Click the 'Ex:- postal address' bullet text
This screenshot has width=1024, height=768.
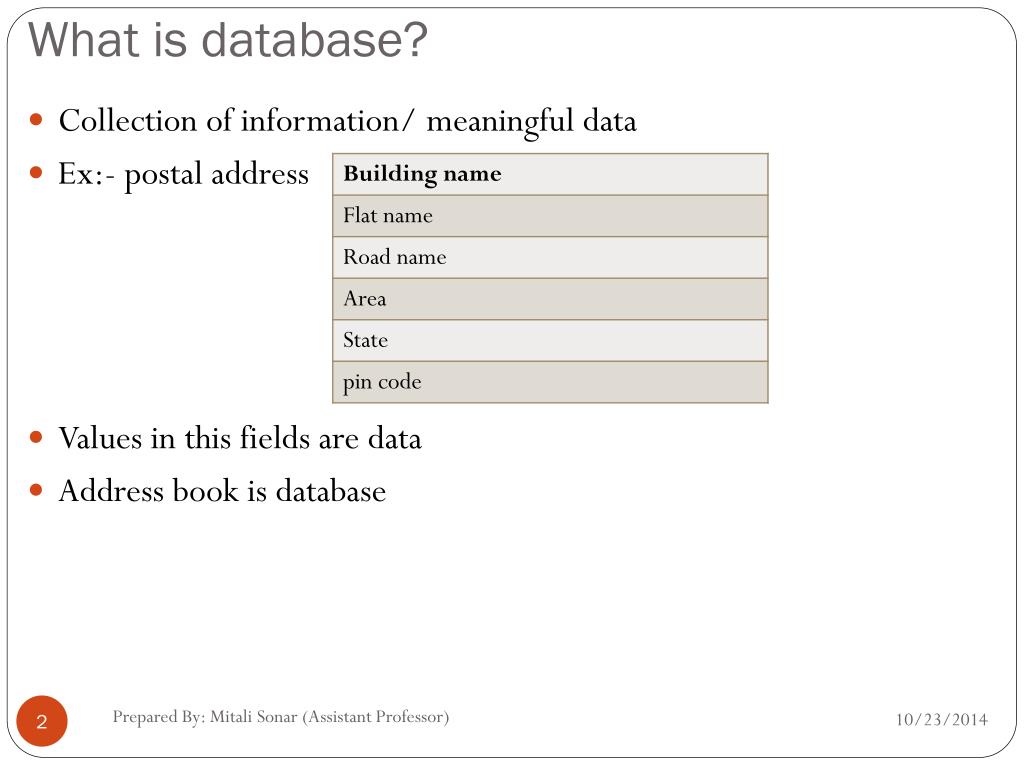tap(184, 174)
